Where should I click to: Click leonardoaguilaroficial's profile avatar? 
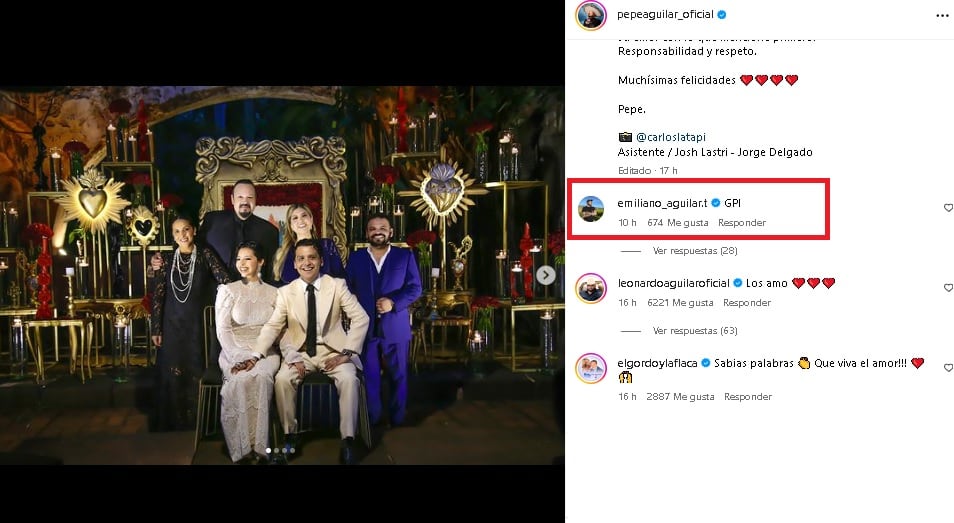pyautogui.click(x=591, y=289)
